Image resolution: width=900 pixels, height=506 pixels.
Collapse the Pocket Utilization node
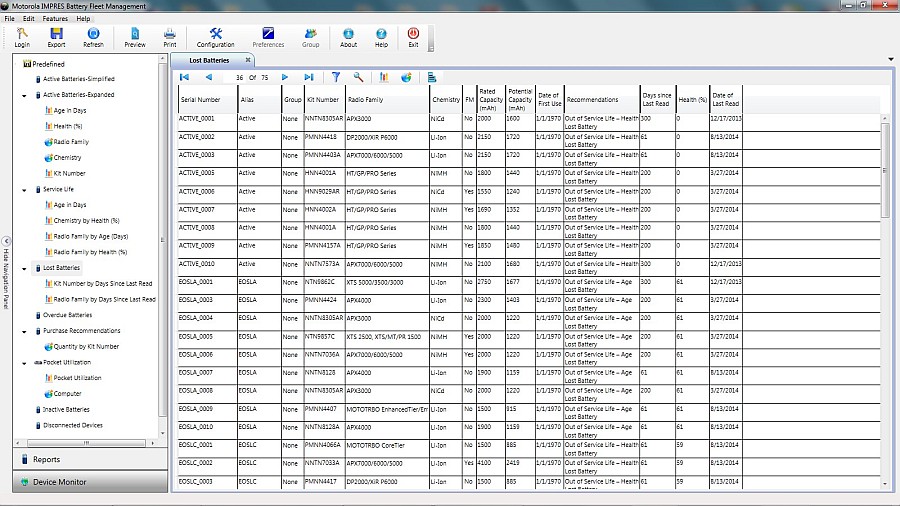[24, 363]
